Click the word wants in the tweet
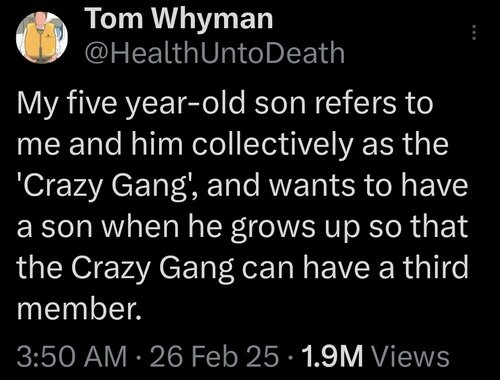The height and width of the screenshot is (380, 500). point(312,186)
